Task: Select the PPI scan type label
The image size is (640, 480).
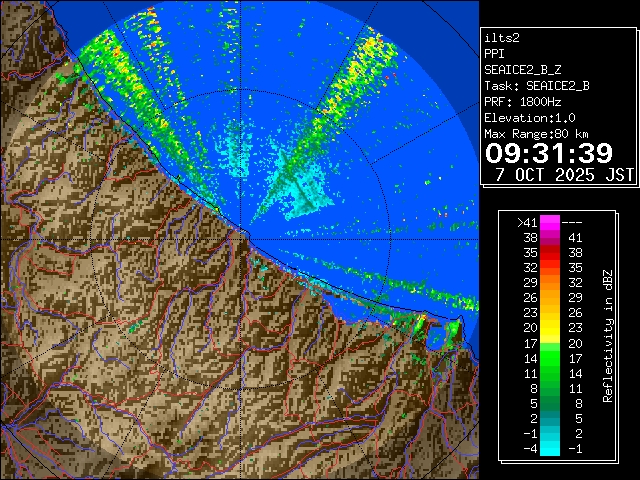Action: [x=494, y=53]
